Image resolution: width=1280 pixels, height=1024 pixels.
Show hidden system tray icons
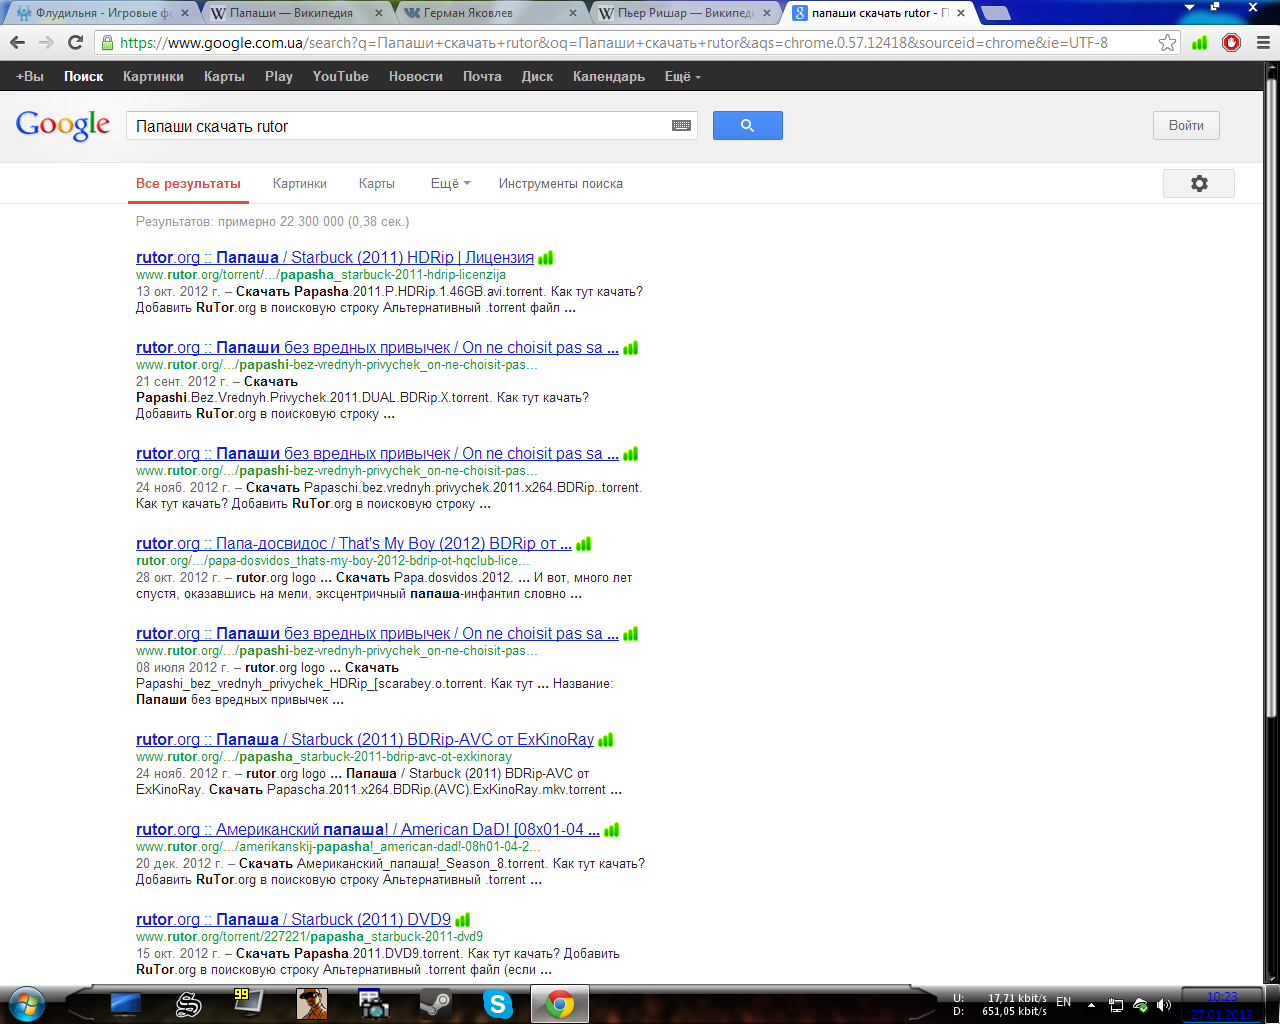click(x=1091, y=1005)
